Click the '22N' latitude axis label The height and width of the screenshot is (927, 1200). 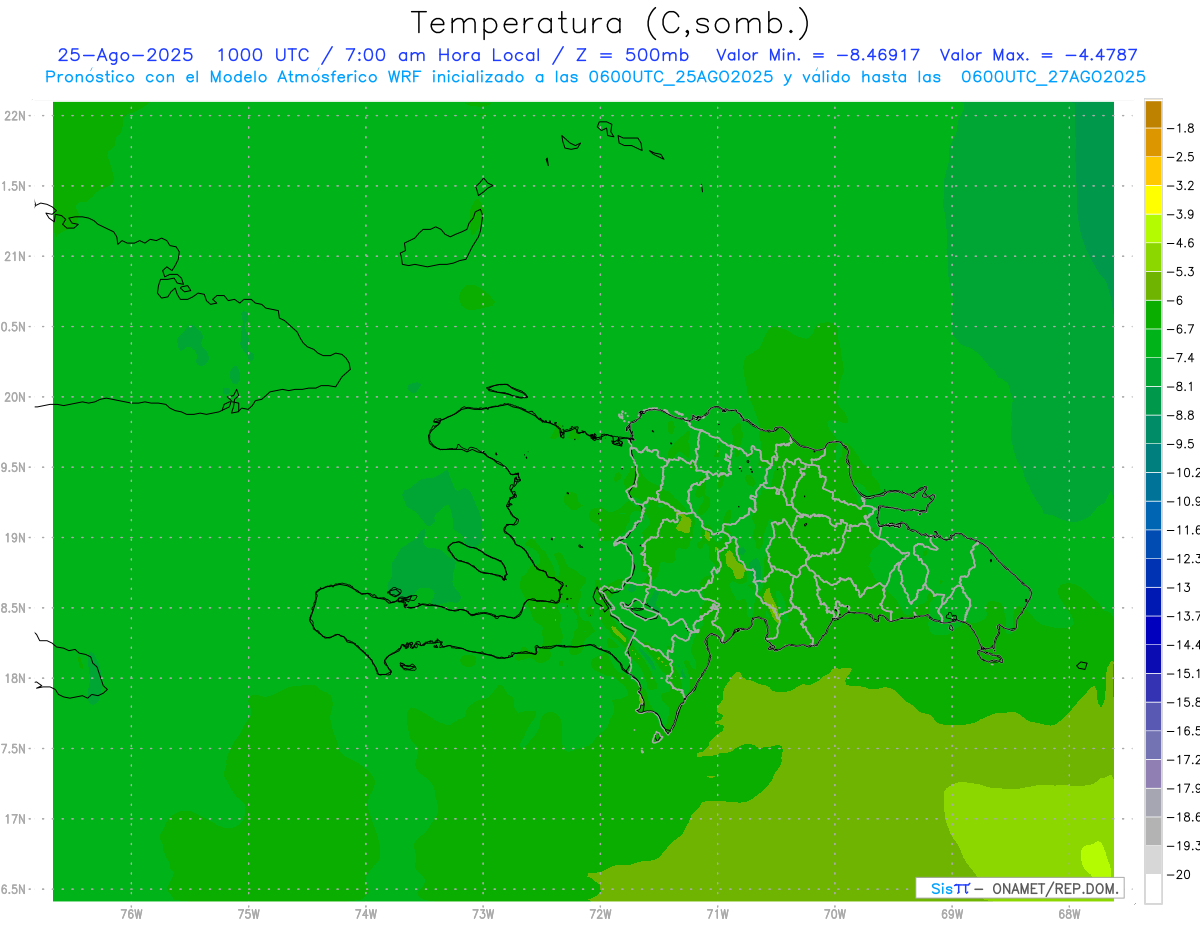pyautogui.click(x=15, y=116)
